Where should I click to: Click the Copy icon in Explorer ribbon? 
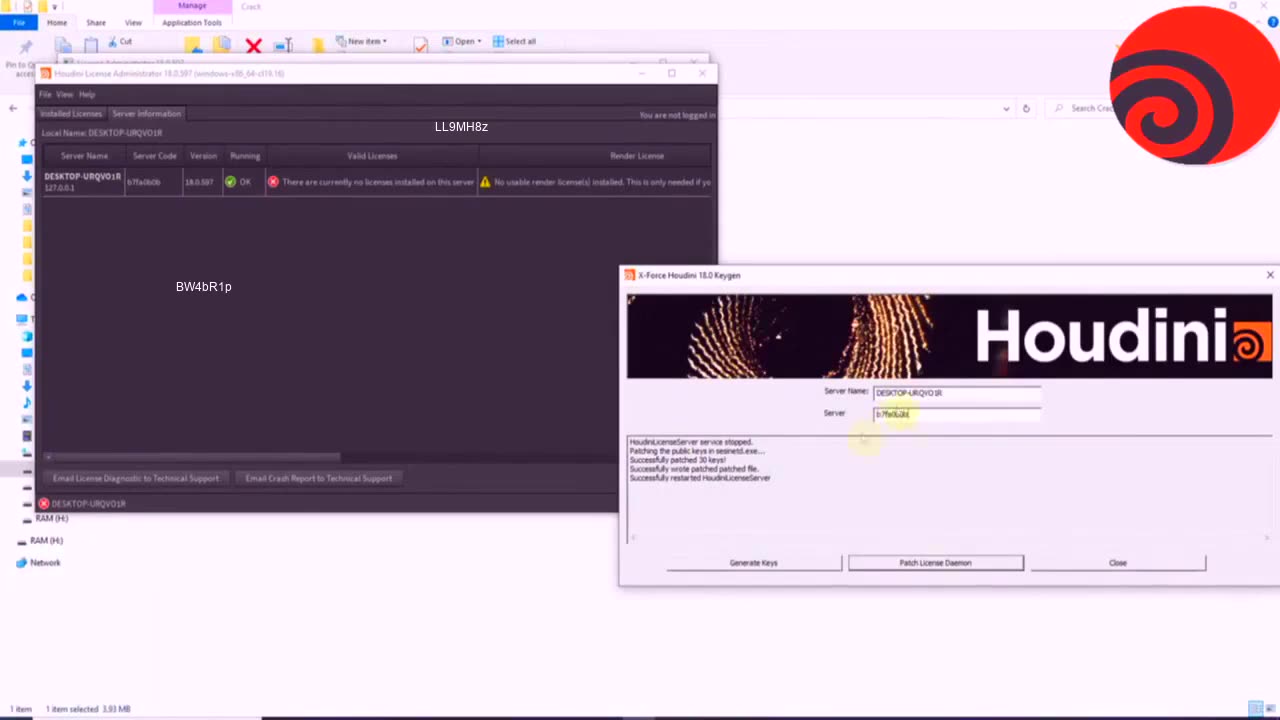click(62, 45)
